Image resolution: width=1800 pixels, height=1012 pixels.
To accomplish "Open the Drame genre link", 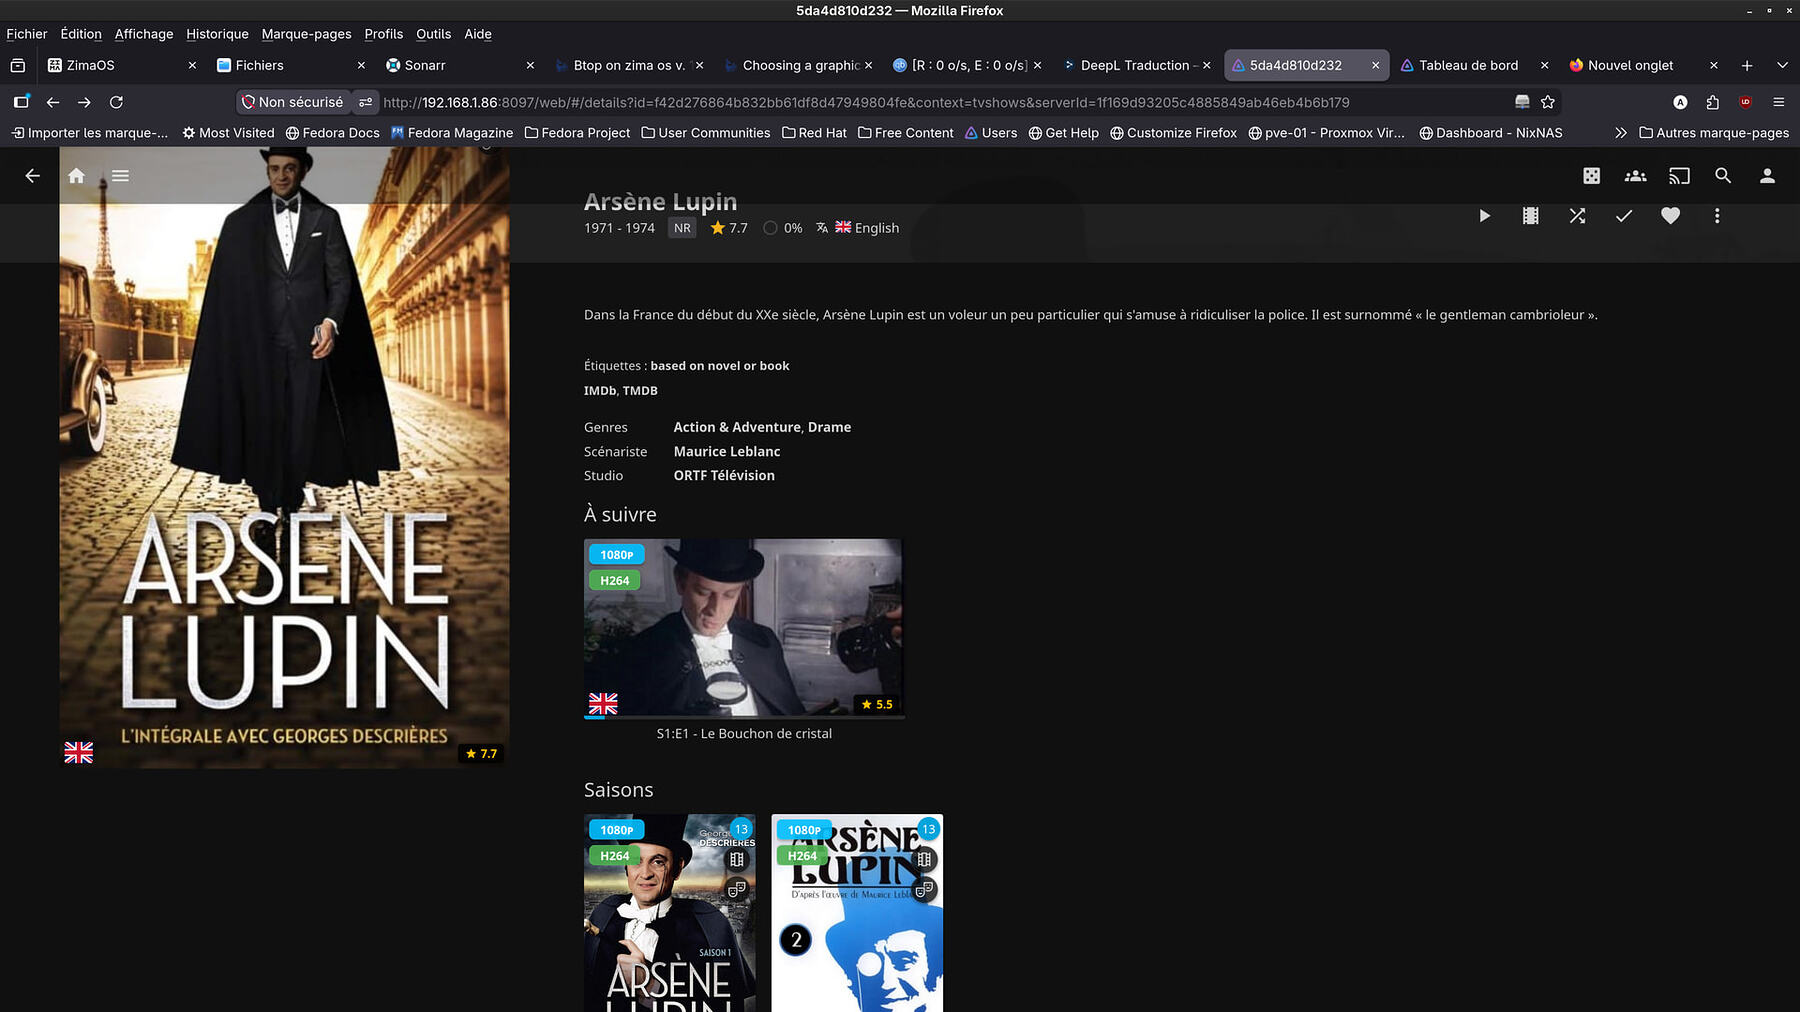I will [830, 427].
